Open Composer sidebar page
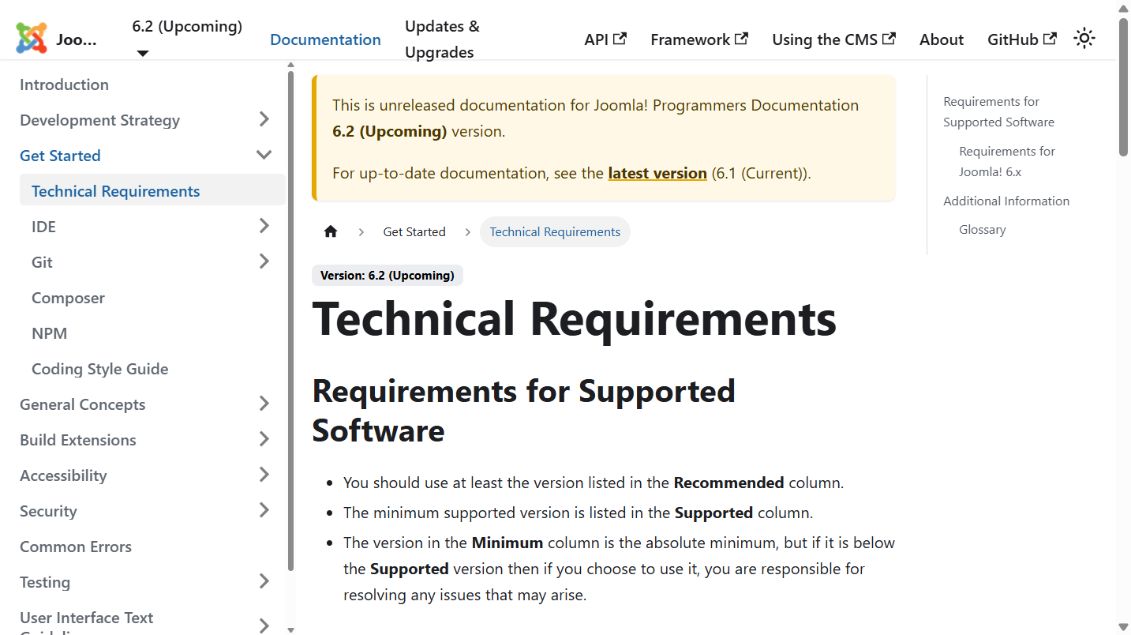1131x635 pixels. pos(68,297)
